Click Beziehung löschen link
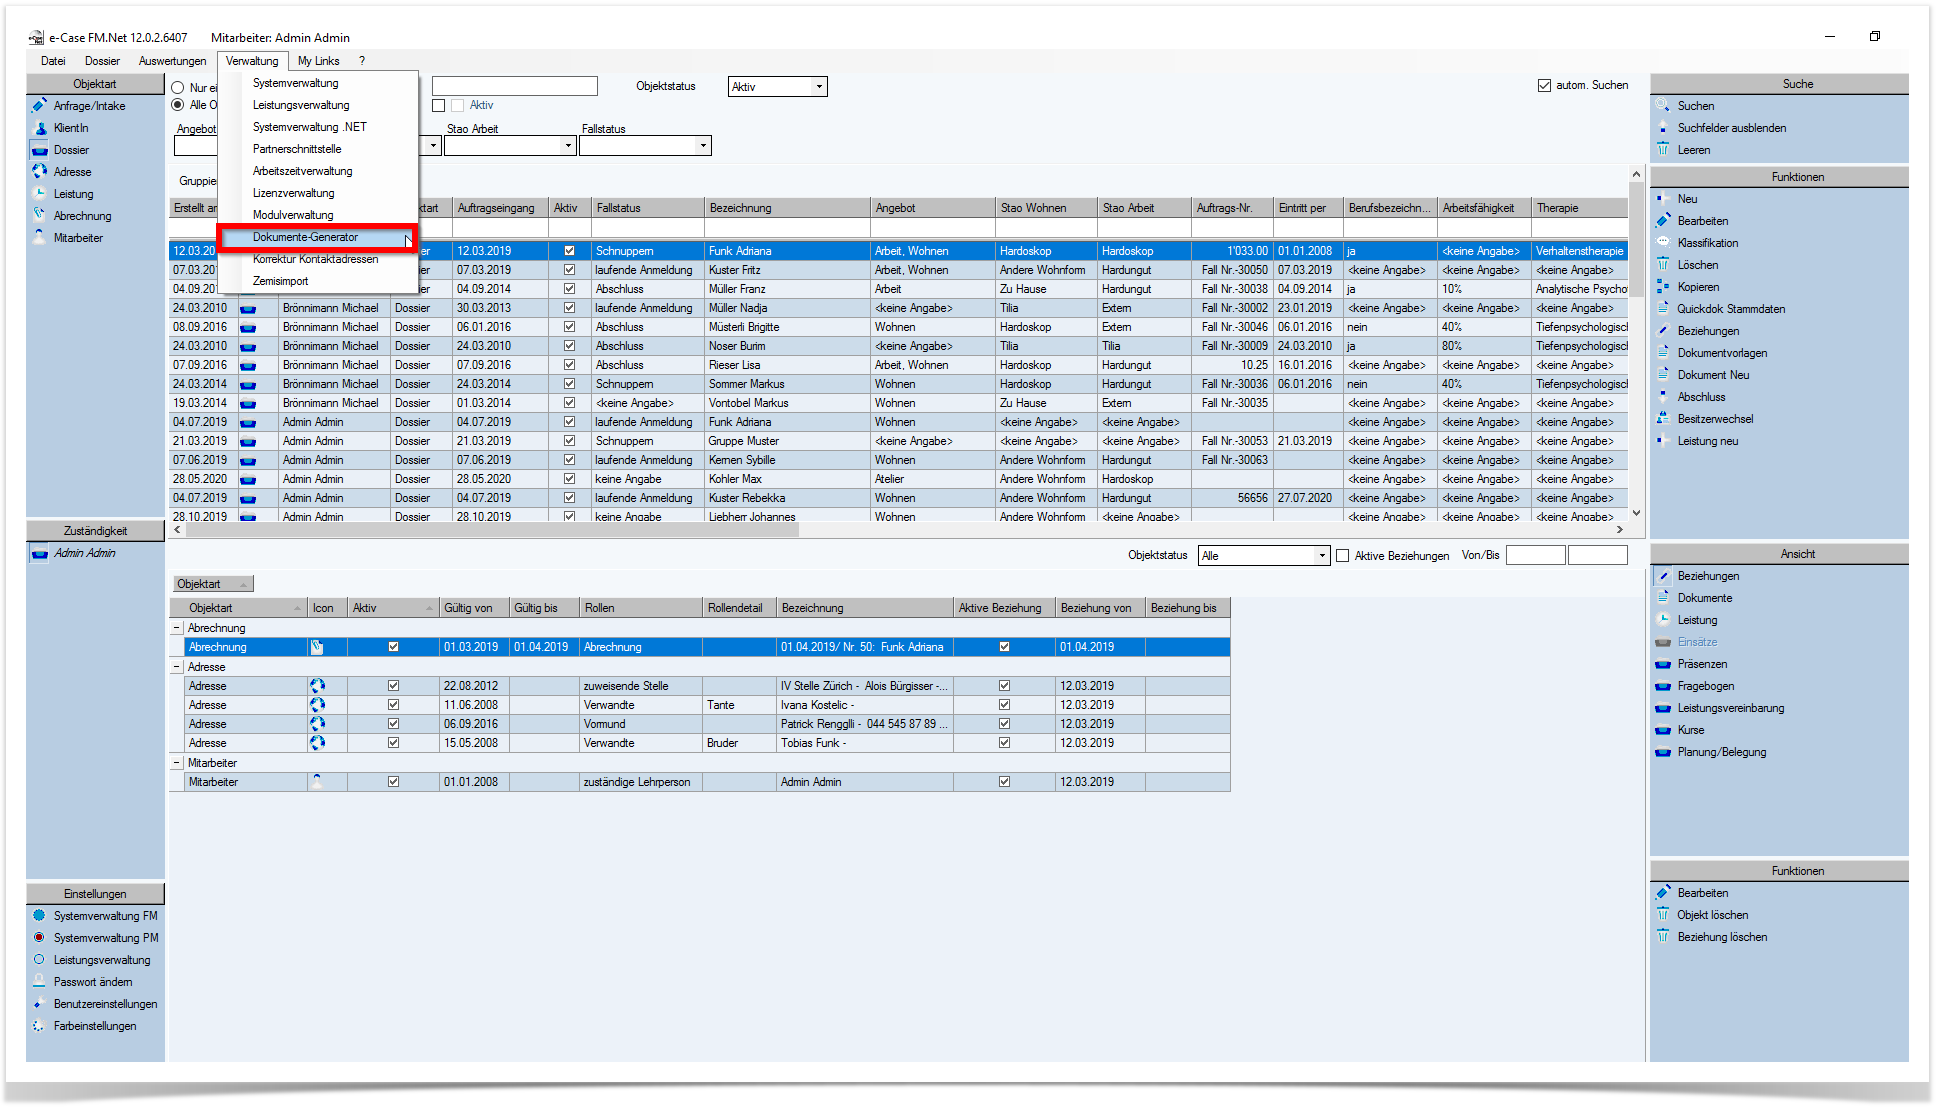 (x=1722, y=937)
